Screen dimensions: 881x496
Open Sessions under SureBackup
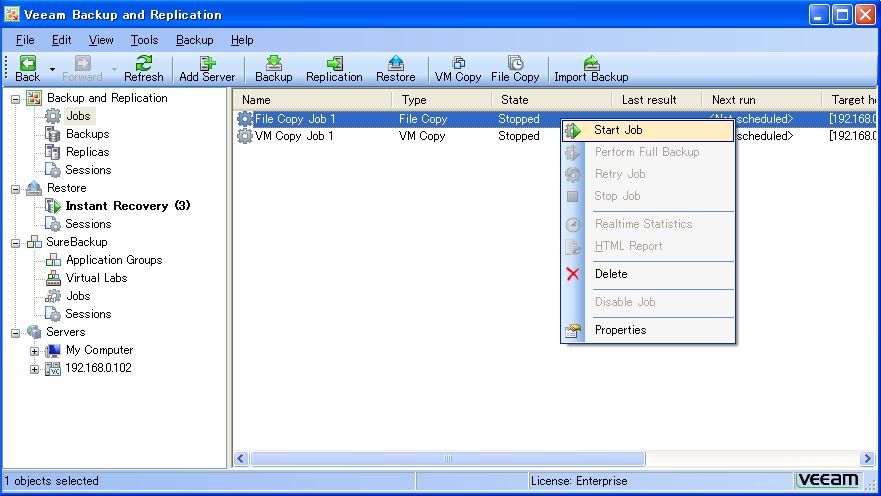pos(88,313)
